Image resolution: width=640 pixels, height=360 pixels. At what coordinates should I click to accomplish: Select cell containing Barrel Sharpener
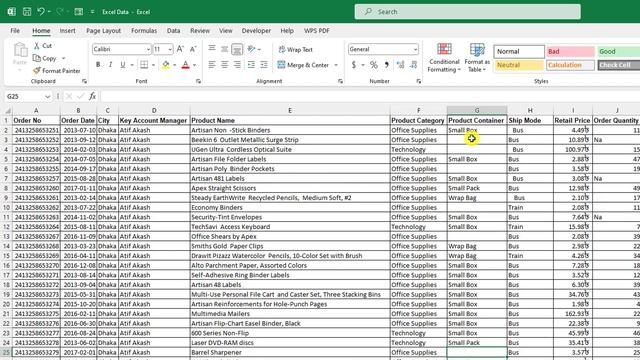[290, 352]
